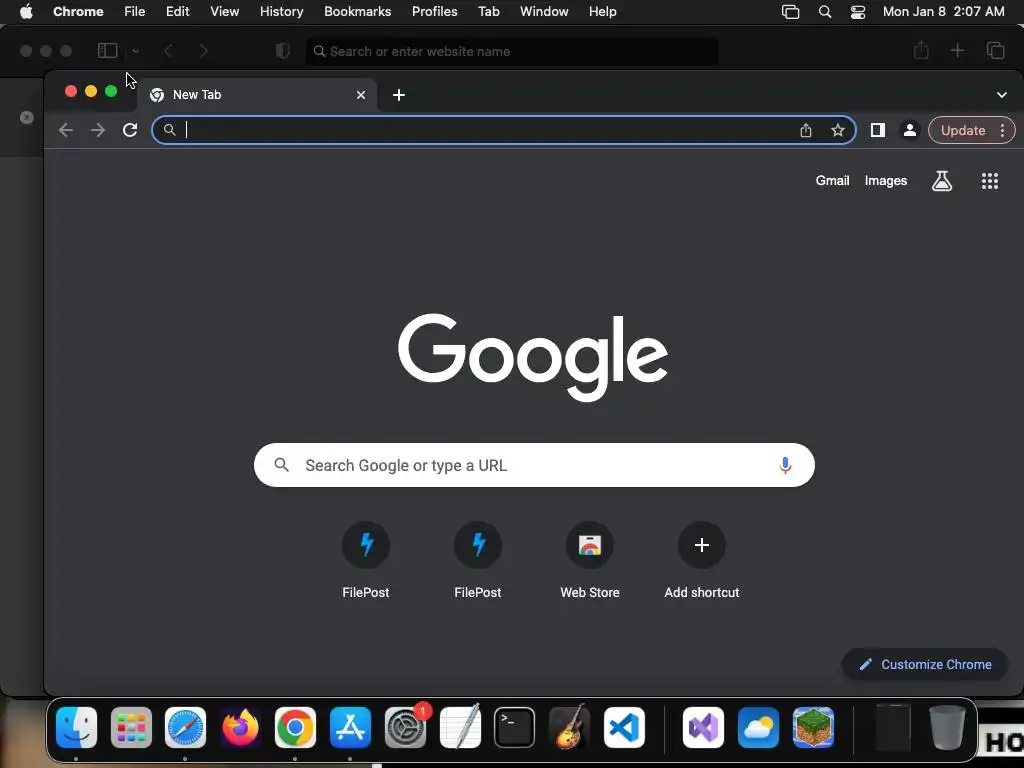Open the second FilePost shortcut
This screenshot has width=1024, height=768.
(x=478, y=545)
